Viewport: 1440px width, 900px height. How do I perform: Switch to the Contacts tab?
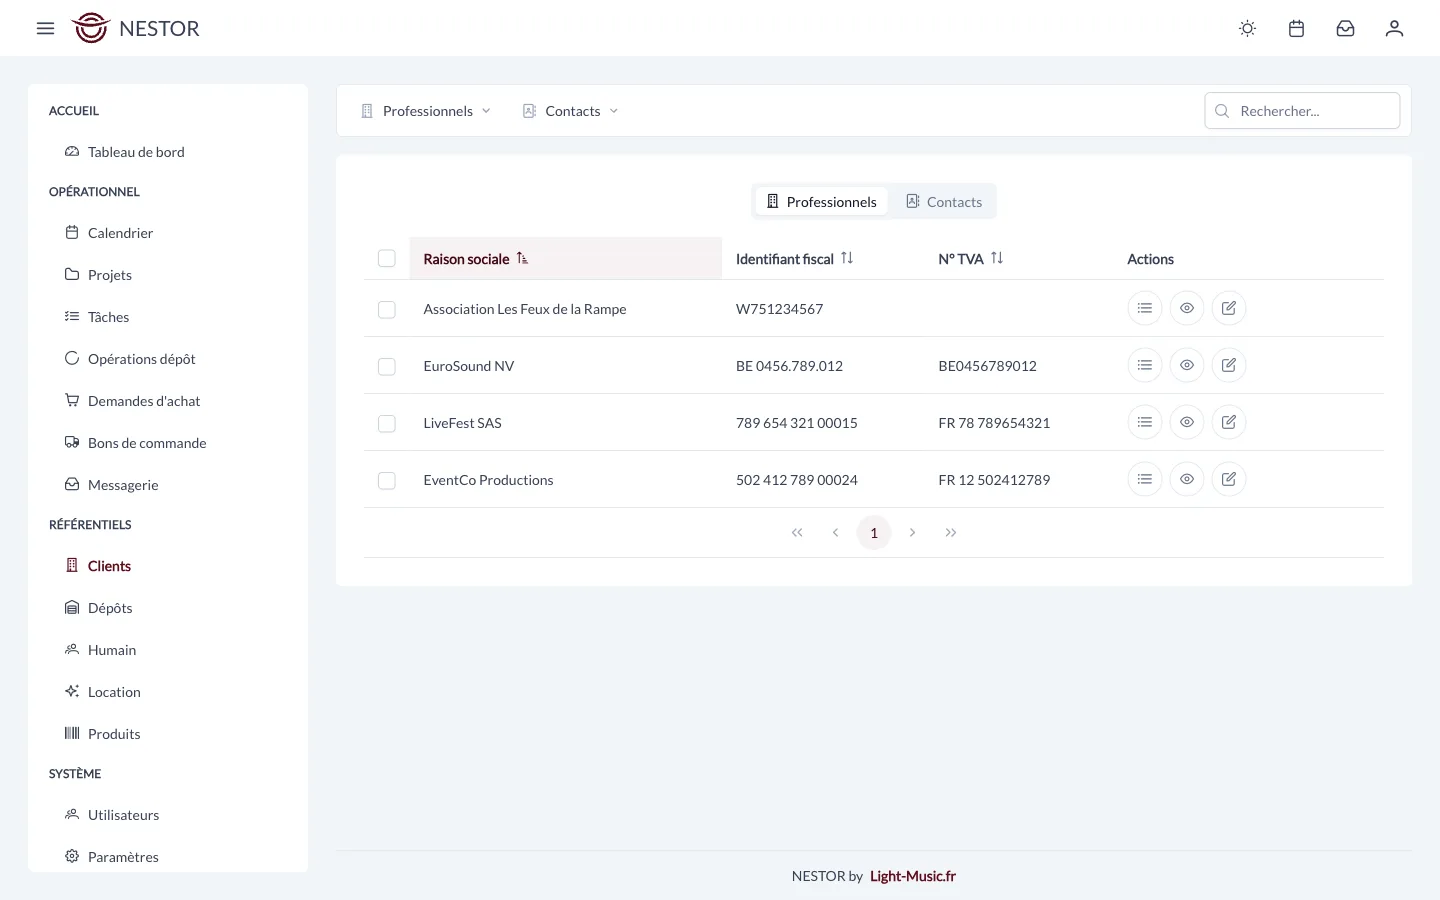click(944, 202)
